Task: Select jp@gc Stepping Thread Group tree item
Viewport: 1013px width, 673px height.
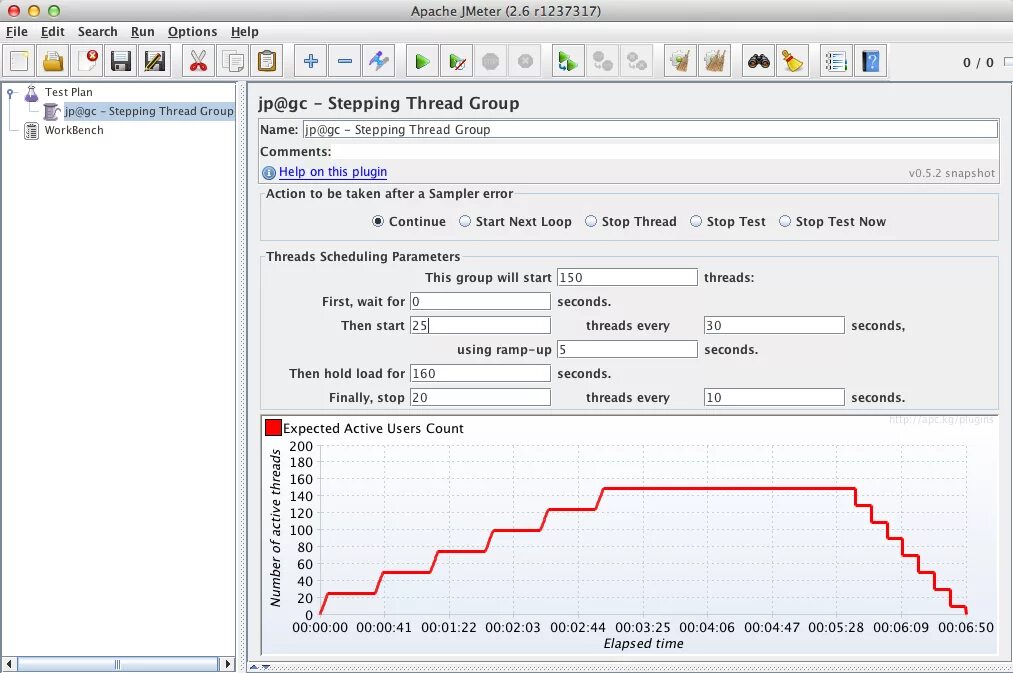Action: click(x=149, y=111)
